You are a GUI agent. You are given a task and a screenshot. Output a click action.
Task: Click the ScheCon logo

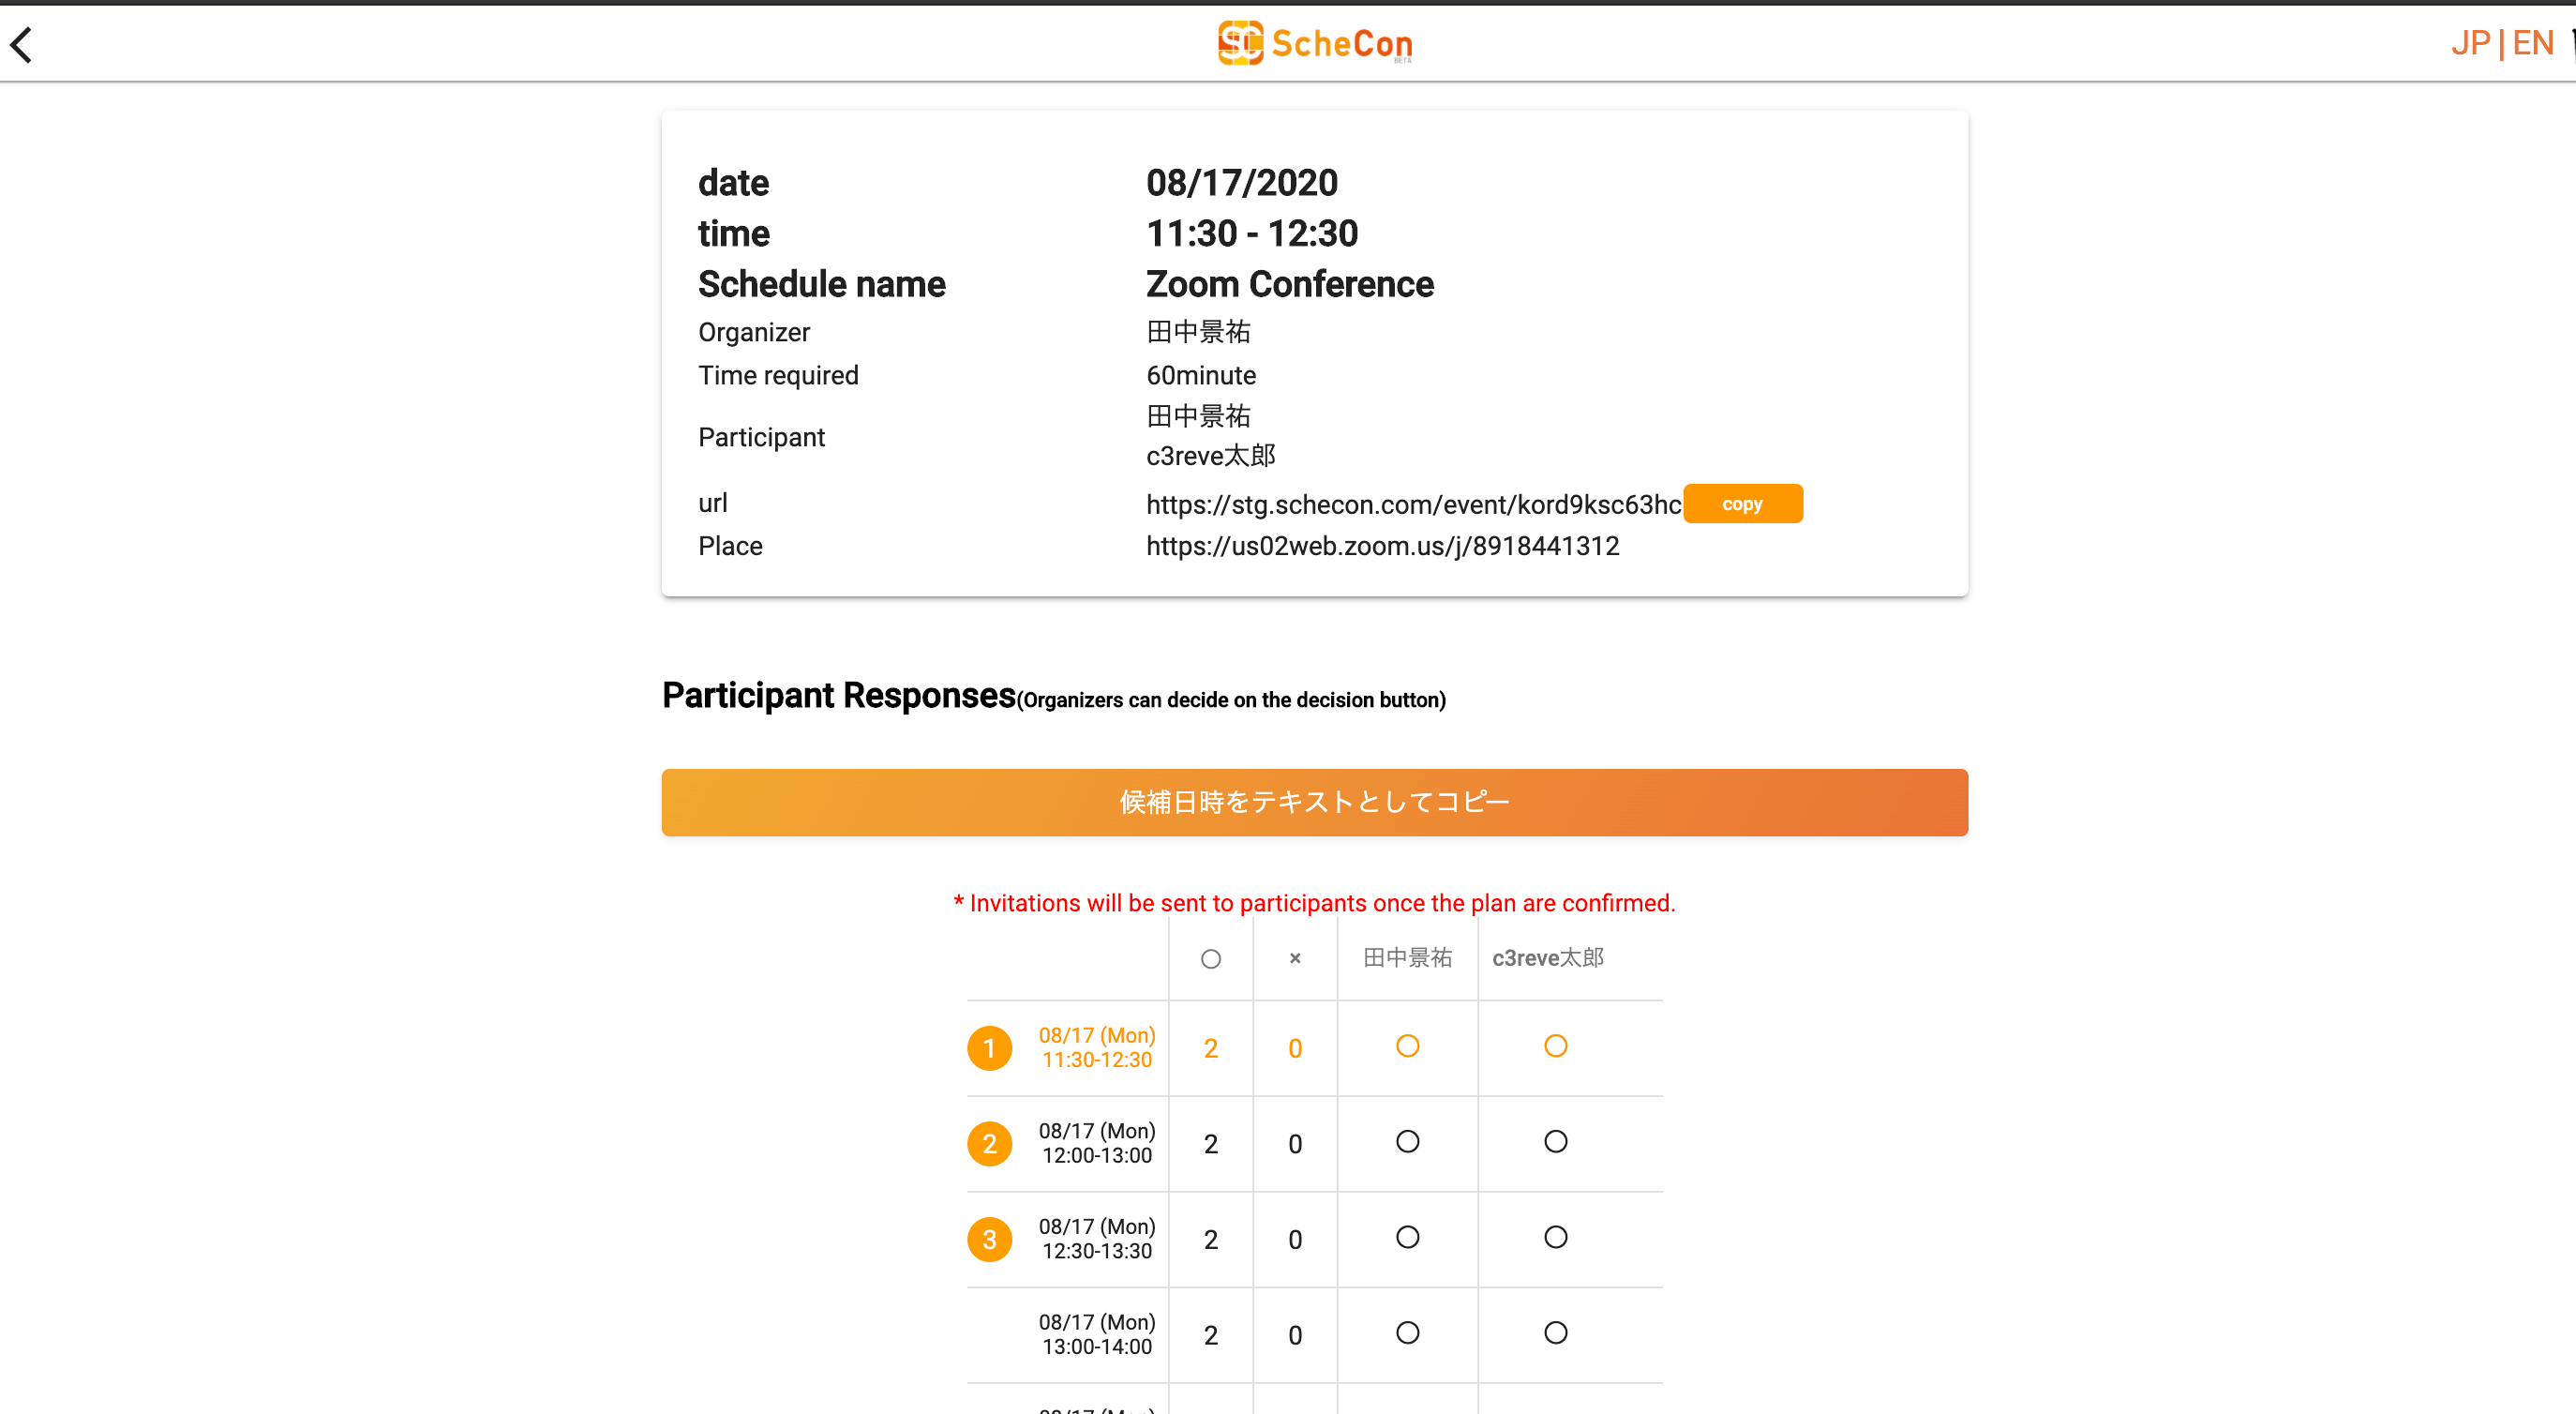tap(1314, 43)
